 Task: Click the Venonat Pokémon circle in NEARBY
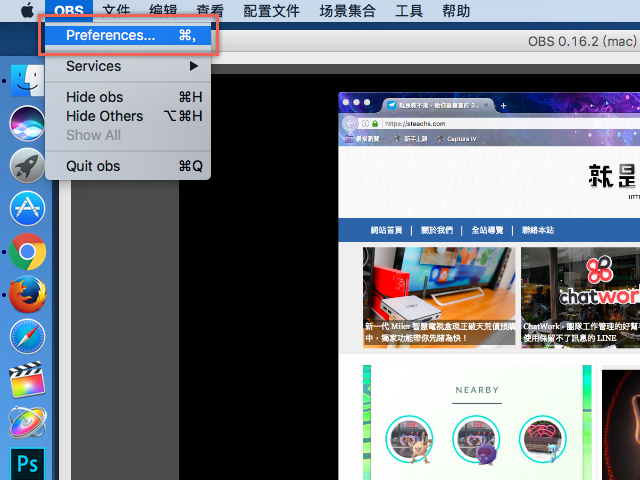point(476,439)
